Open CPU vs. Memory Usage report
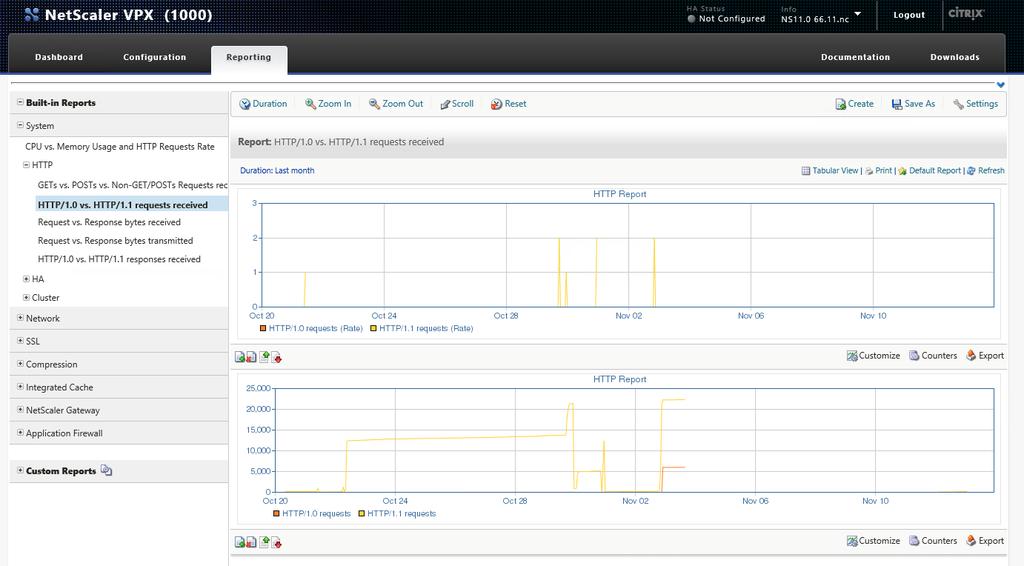The width and height of the screenshot is (1024, 566). coord(120,147)
